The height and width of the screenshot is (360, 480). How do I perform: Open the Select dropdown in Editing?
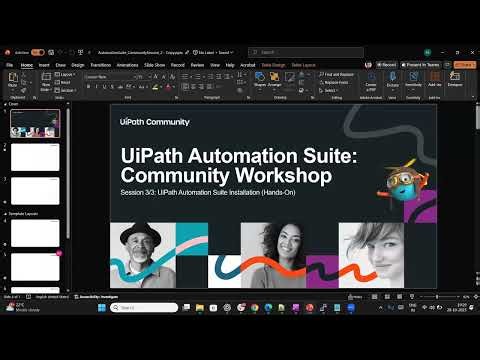coord(329,90)
